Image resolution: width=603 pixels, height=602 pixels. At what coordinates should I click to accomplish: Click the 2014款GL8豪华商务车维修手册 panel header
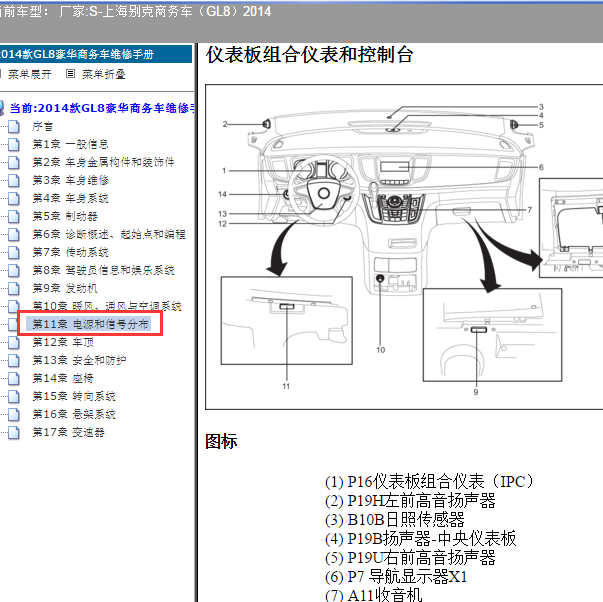click(x=96, y=54)
